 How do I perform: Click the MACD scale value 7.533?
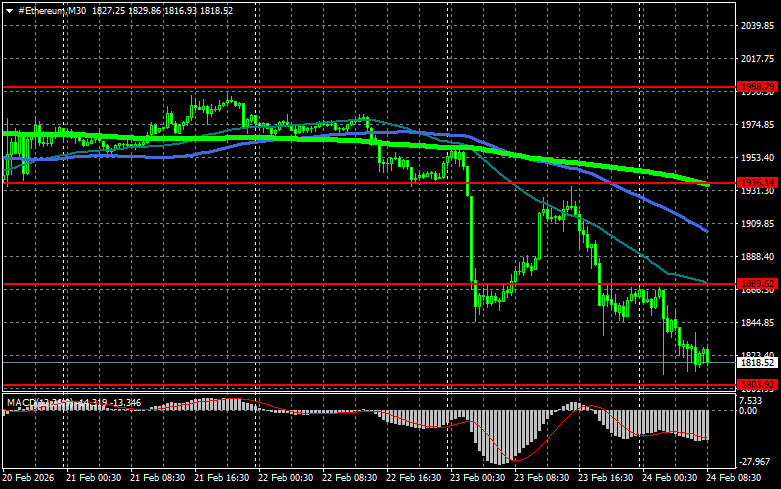pos(750,400)
